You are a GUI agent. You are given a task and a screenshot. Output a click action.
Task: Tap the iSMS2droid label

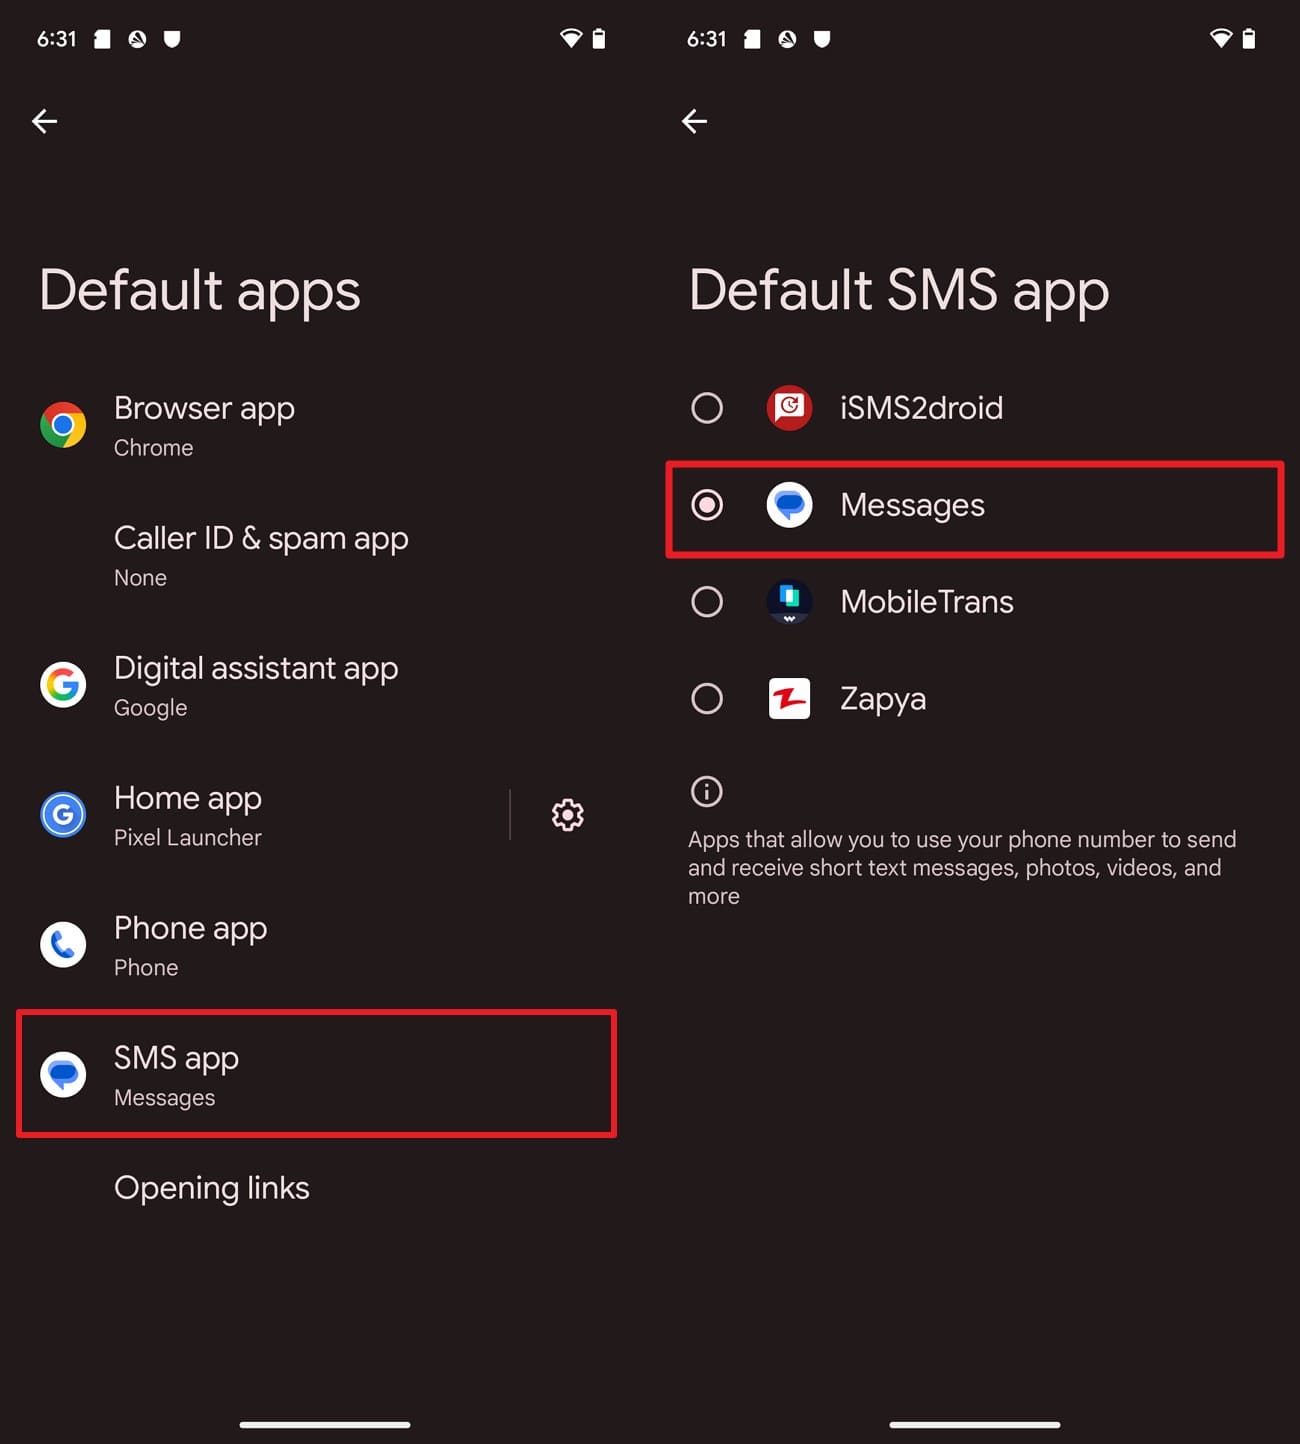pos(921,408)
